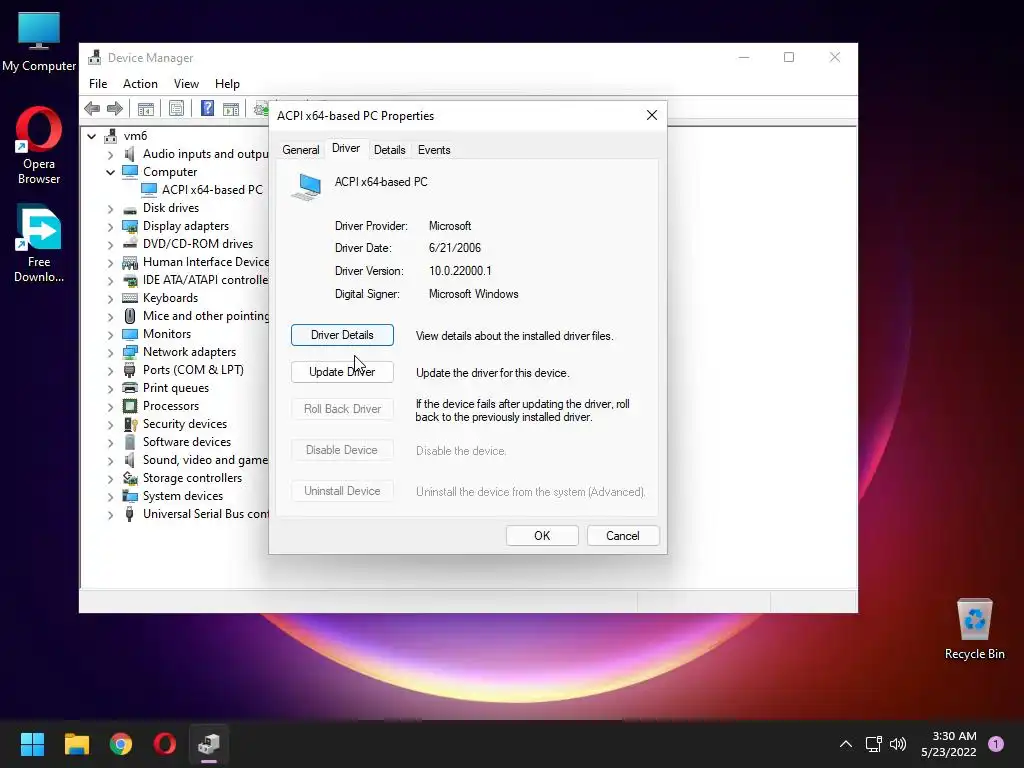Open File Explorer from the taskbar
Image resolution: width=1024 pixels, height=768 pixels.
pyautogui.click(x=76, y=744)
